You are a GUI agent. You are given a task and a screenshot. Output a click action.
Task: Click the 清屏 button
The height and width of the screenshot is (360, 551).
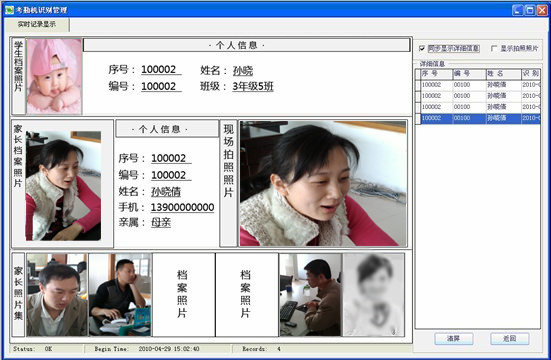tap(453, 339)
